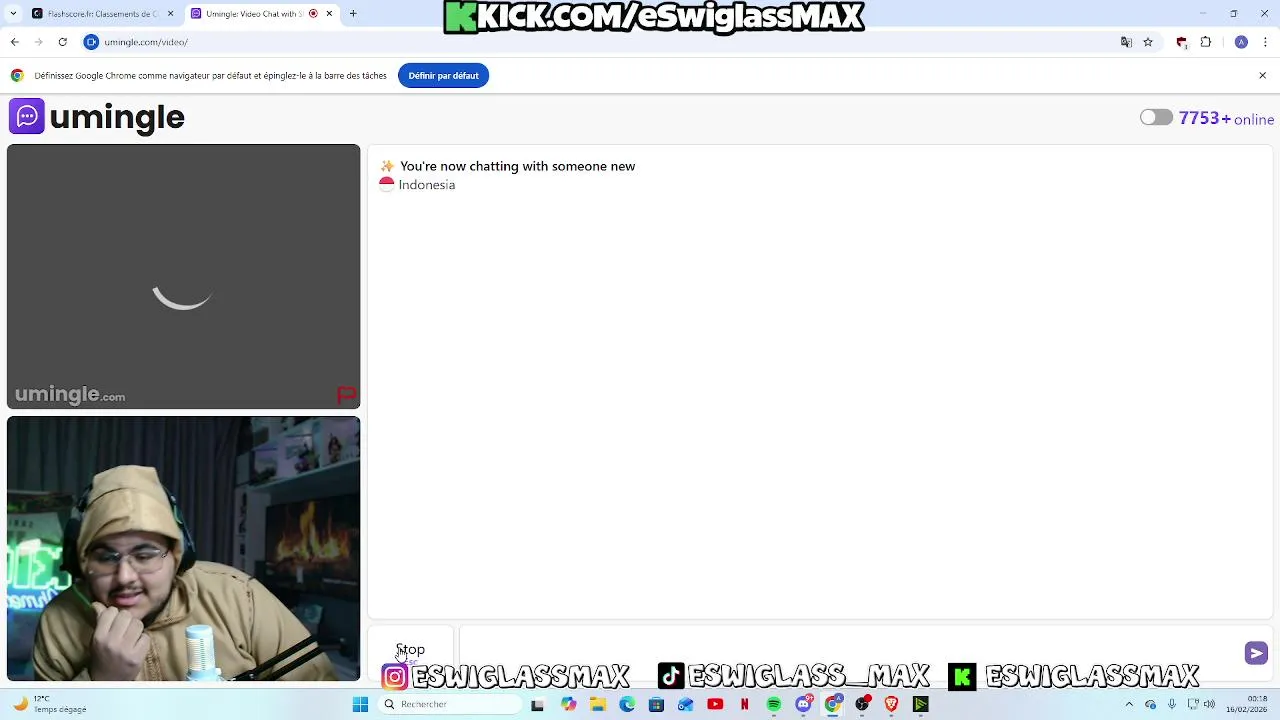Click the 'You're now chatting with someone new' text
Viewport: 1280px width, 720px height.
pos(517,166)
